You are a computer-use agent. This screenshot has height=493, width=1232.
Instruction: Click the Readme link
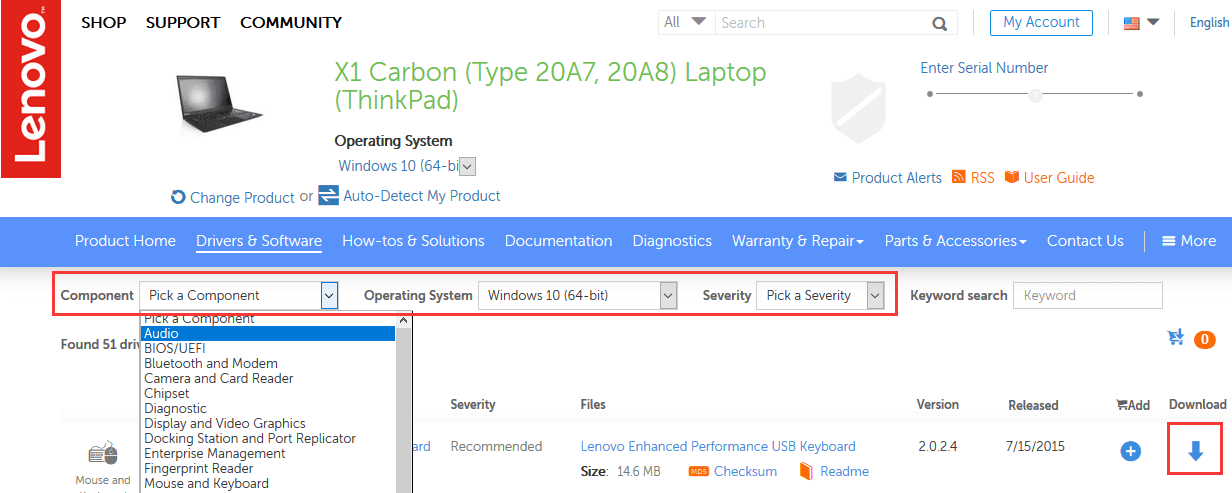click(x=844, y=472)
